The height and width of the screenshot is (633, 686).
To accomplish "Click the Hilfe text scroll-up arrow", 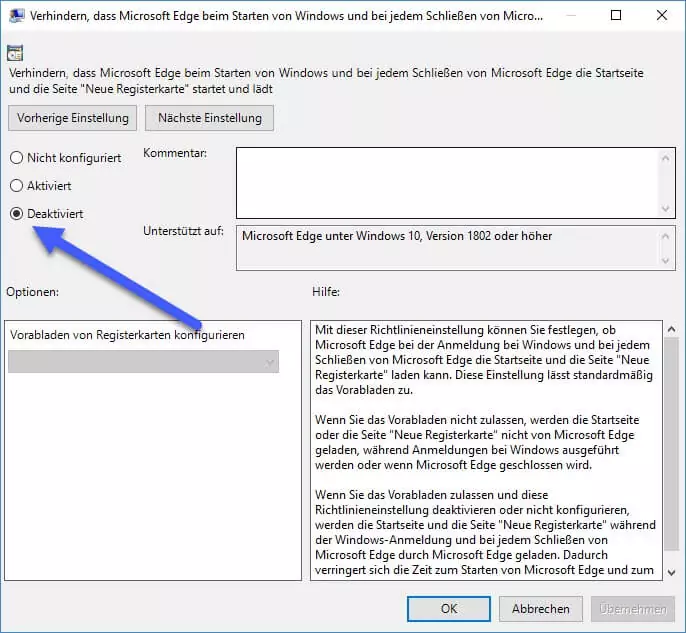I will click(670, 329).
